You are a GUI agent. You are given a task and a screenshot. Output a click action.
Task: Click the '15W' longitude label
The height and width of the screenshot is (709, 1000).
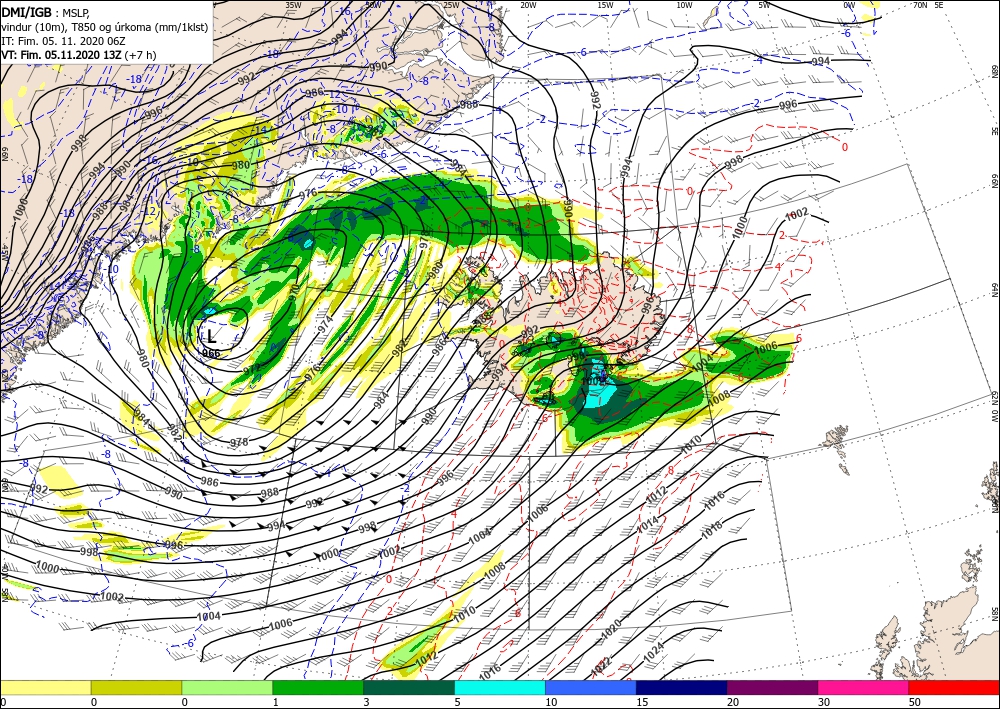coord(605,5)
